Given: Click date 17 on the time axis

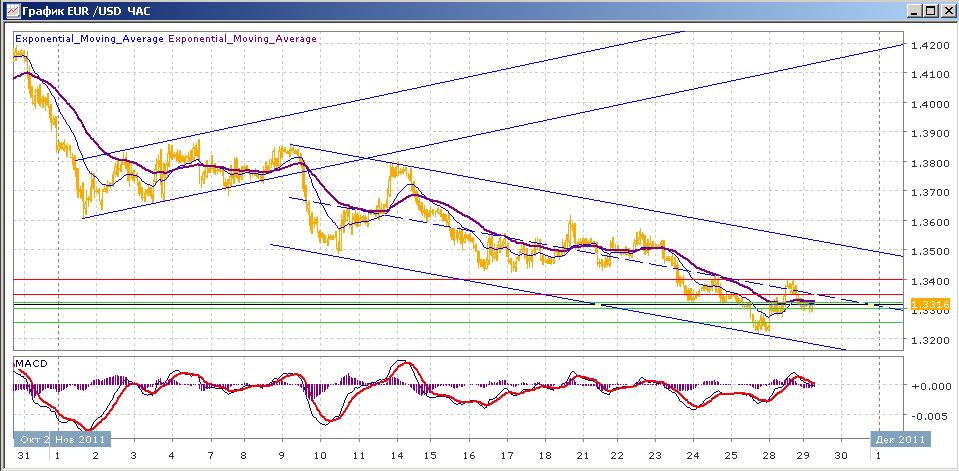Looking at the screenshot, I should (507, 456).
